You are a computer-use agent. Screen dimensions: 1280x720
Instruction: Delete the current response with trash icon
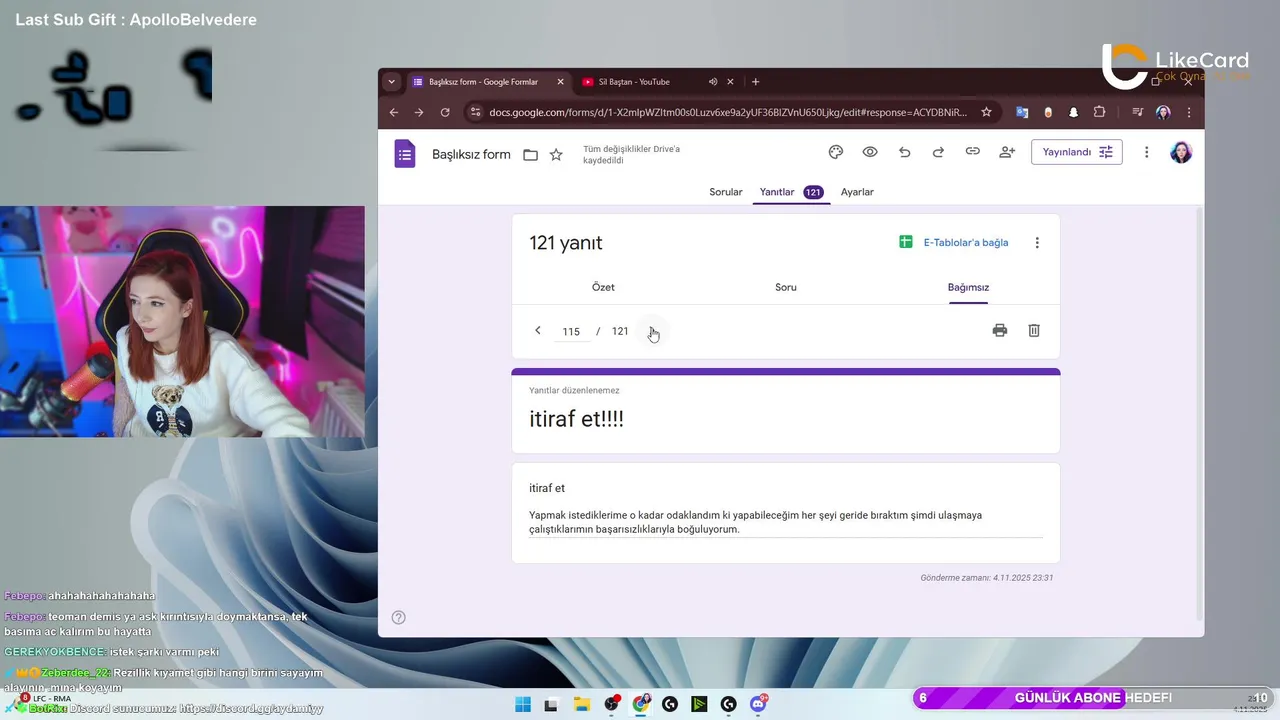(1034, 330)
